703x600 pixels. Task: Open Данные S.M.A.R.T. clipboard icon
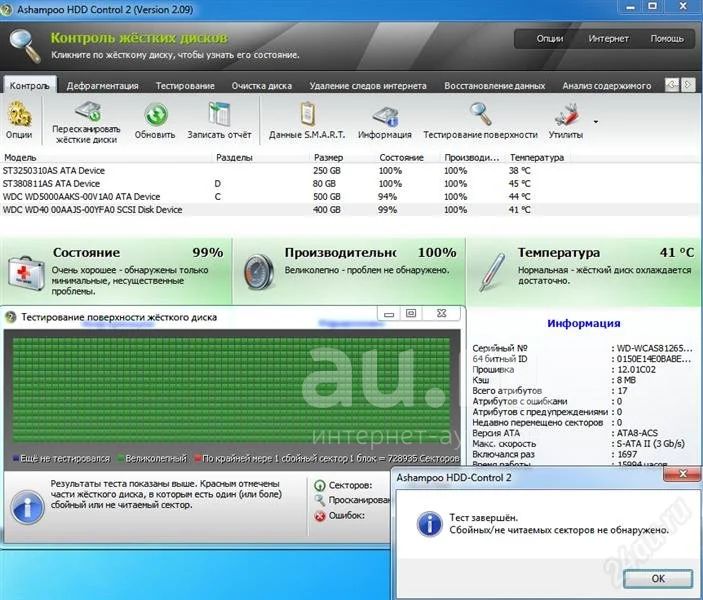308,114
